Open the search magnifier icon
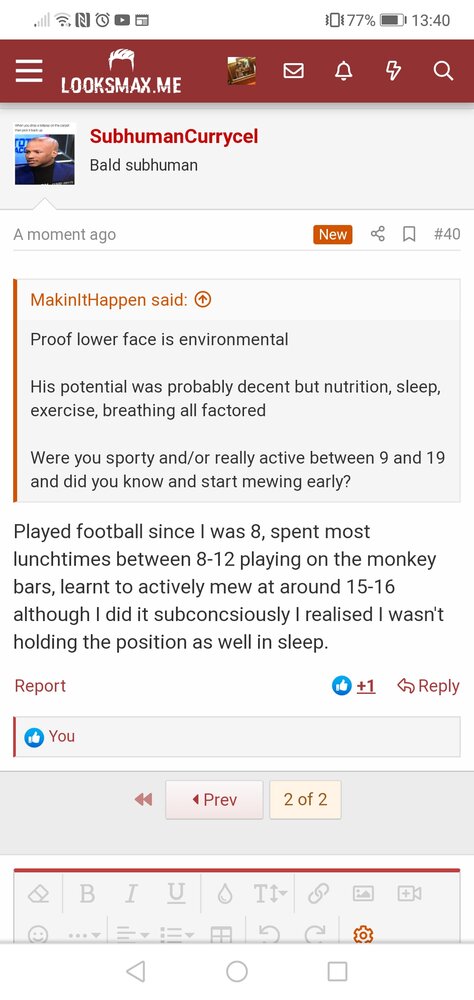The image size is (474, 1000). pos(443,71)
